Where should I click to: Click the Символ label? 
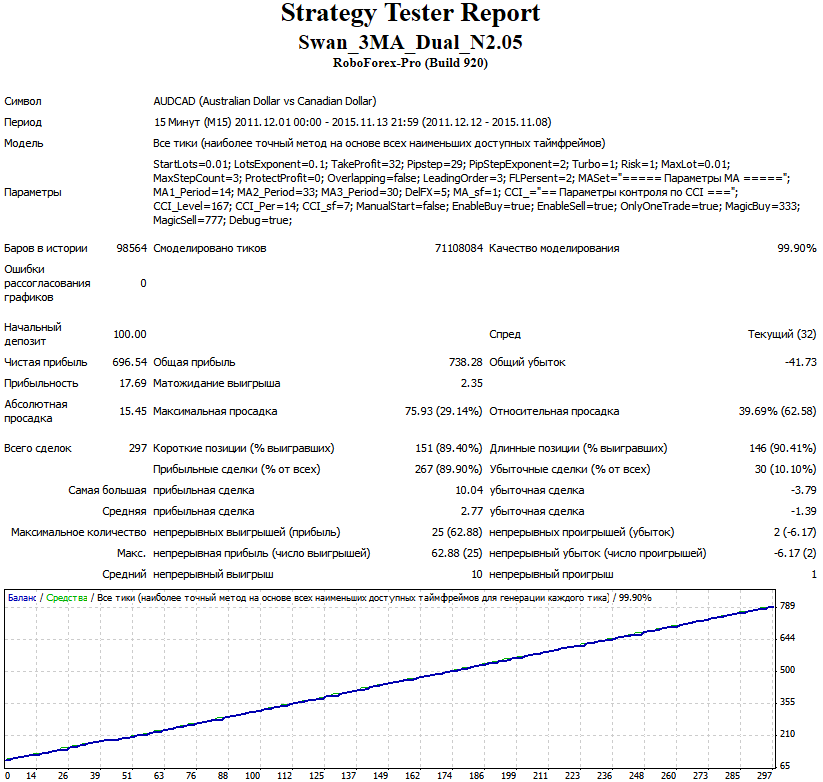[x=23, y=101]
